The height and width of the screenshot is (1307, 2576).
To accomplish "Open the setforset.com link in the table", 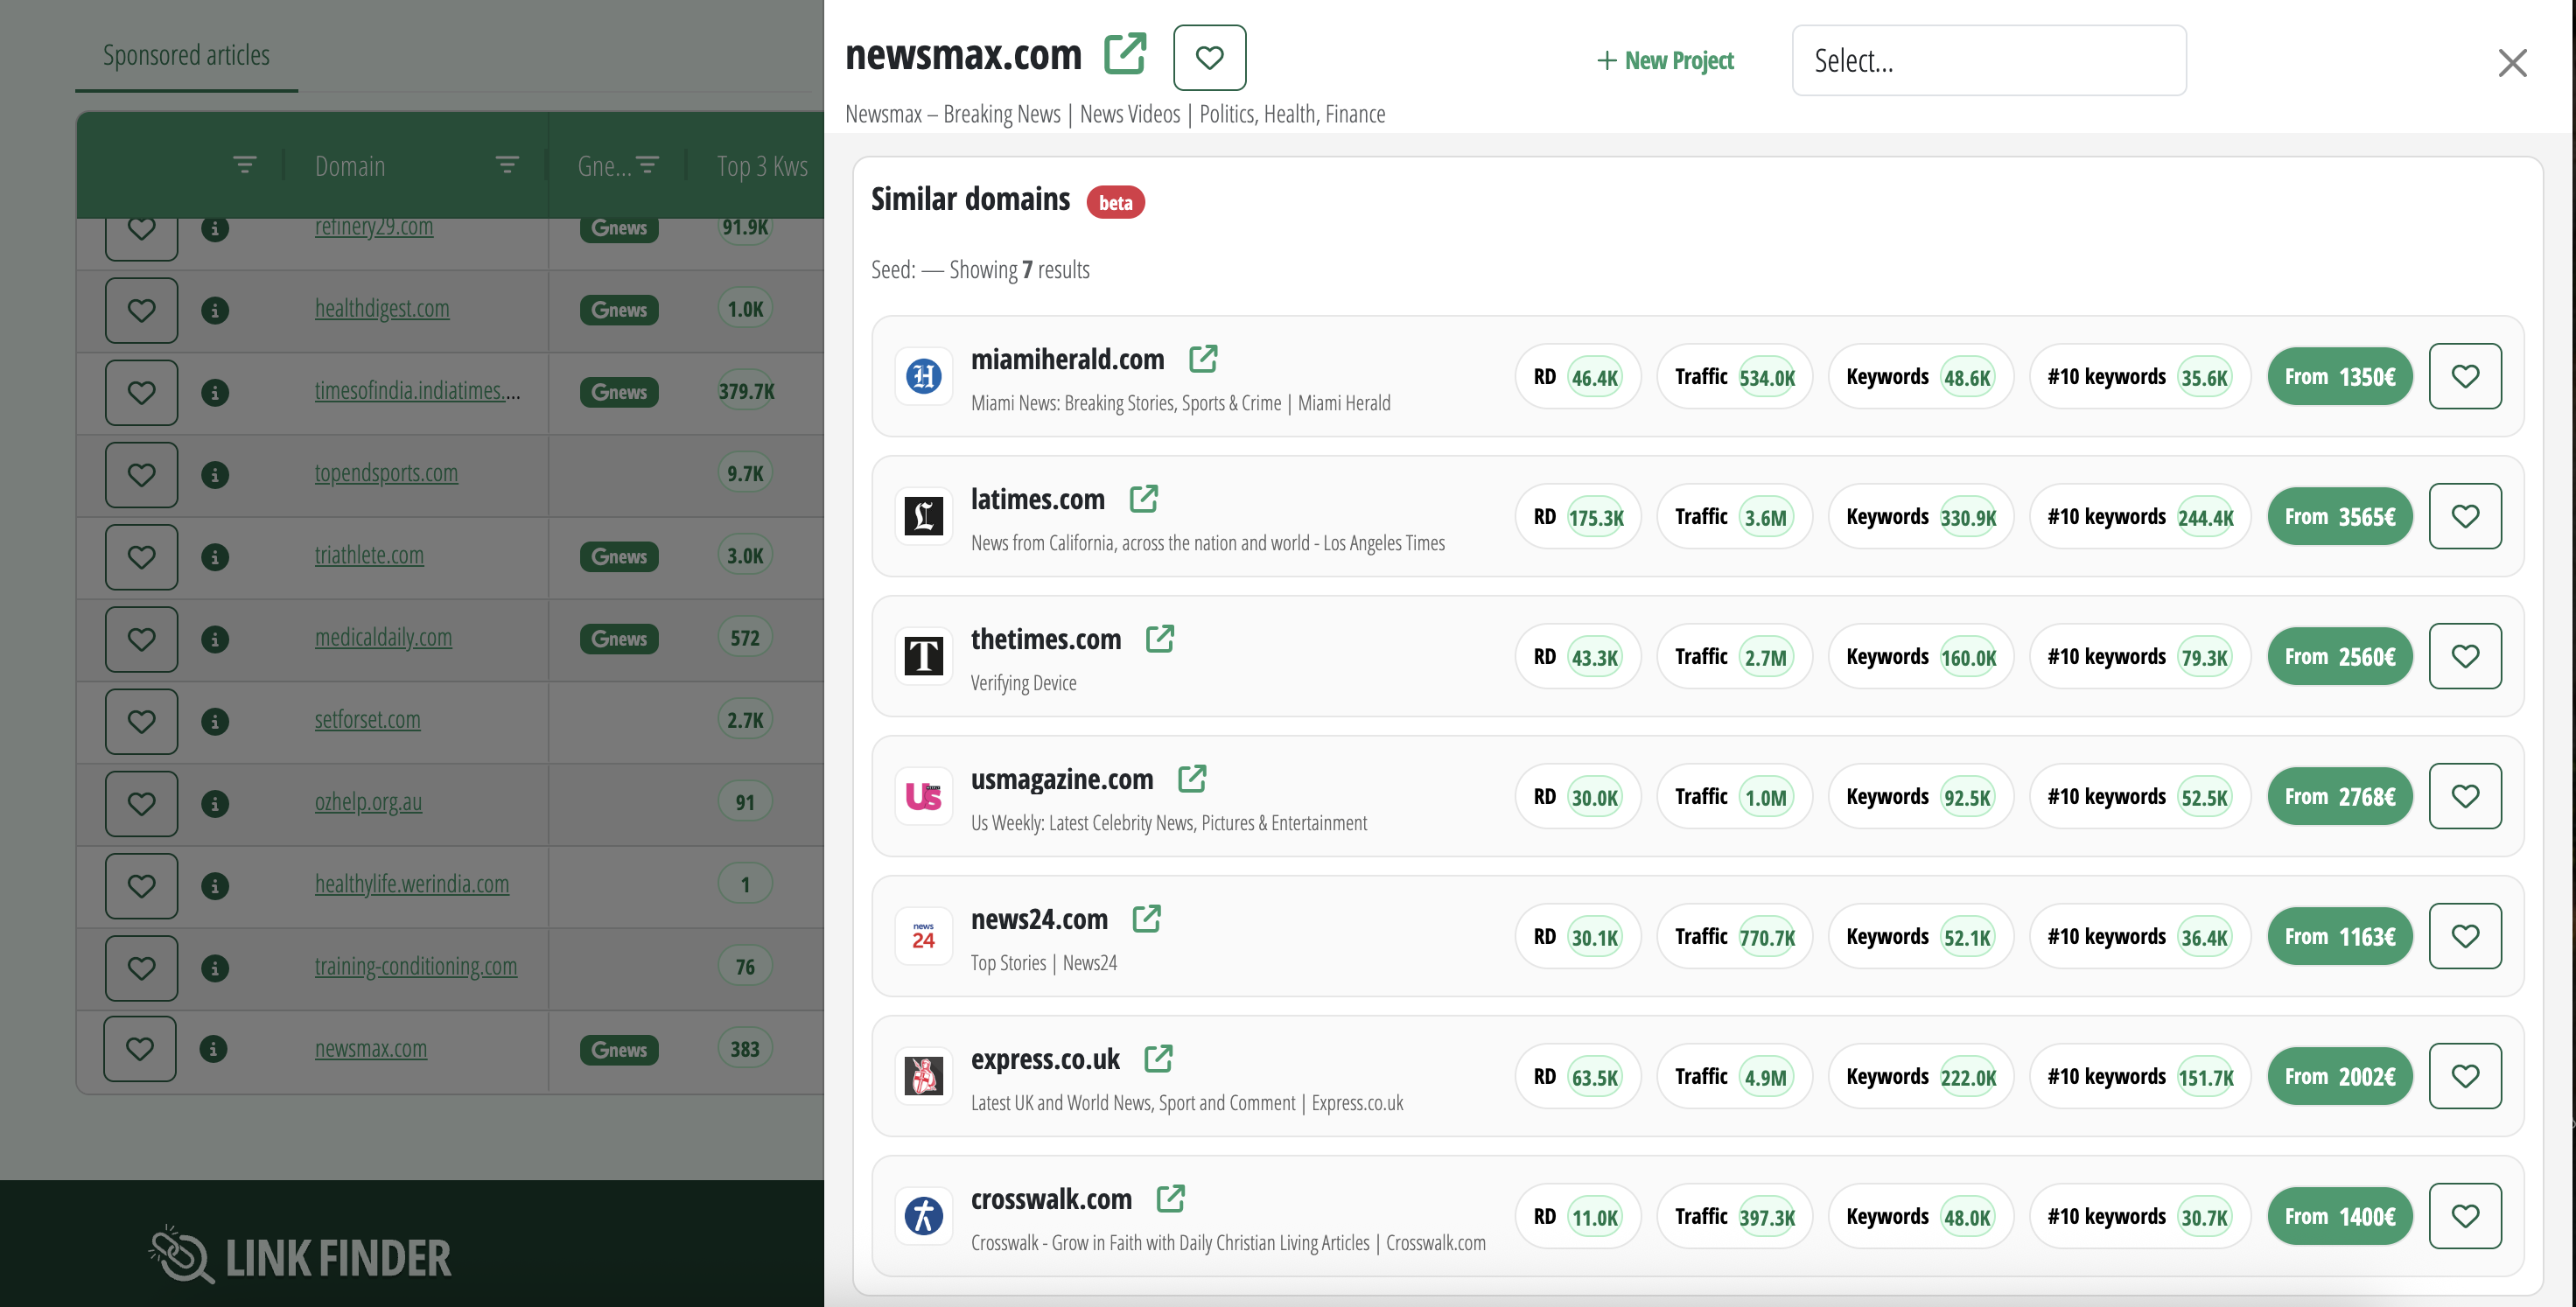I will pos(367,719).
